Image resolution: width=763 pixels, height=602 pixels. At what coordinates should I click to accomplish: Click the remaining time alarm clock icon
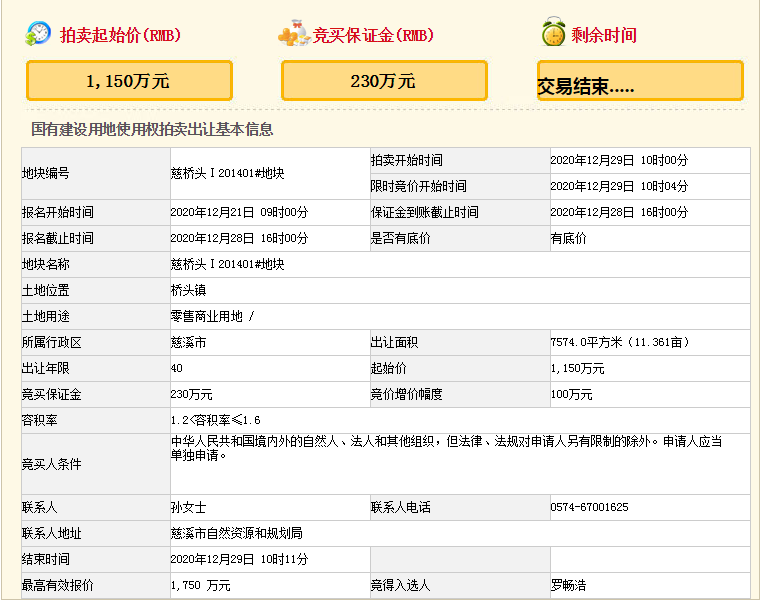pyautogui.click(x=552, y=34)
